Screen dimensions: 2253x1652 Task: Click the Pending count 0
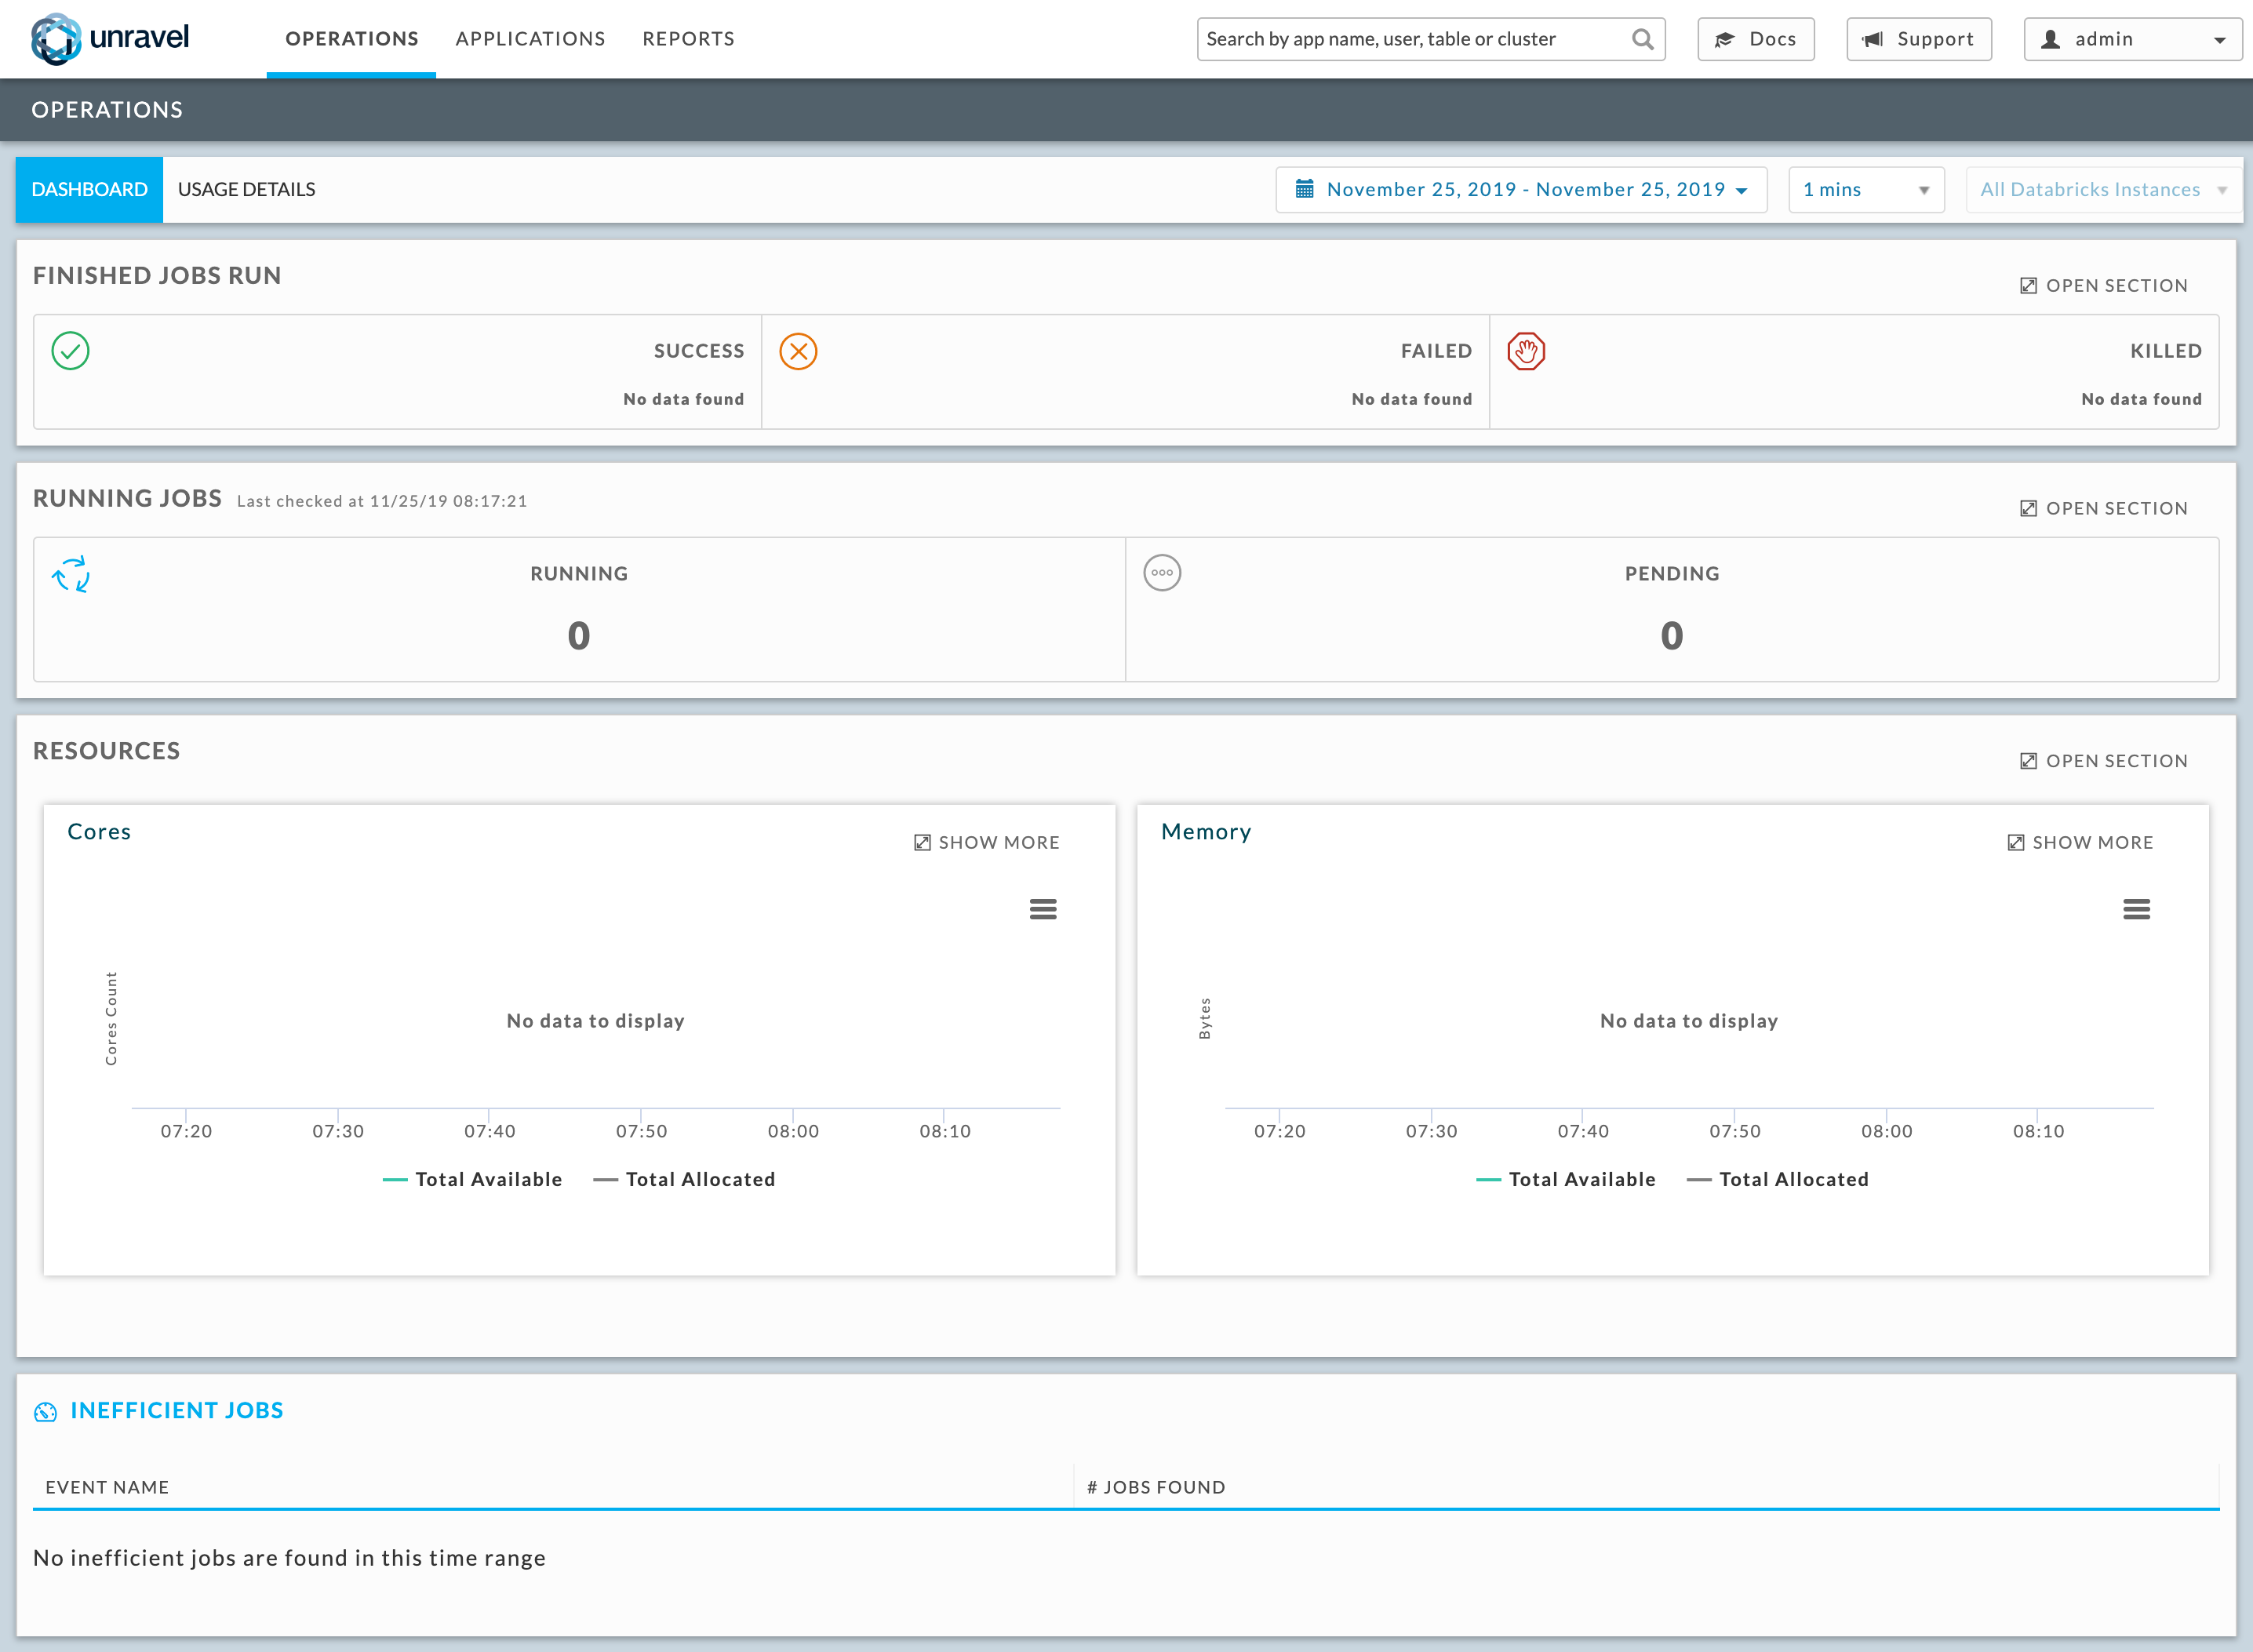(x=1672, y=636)
